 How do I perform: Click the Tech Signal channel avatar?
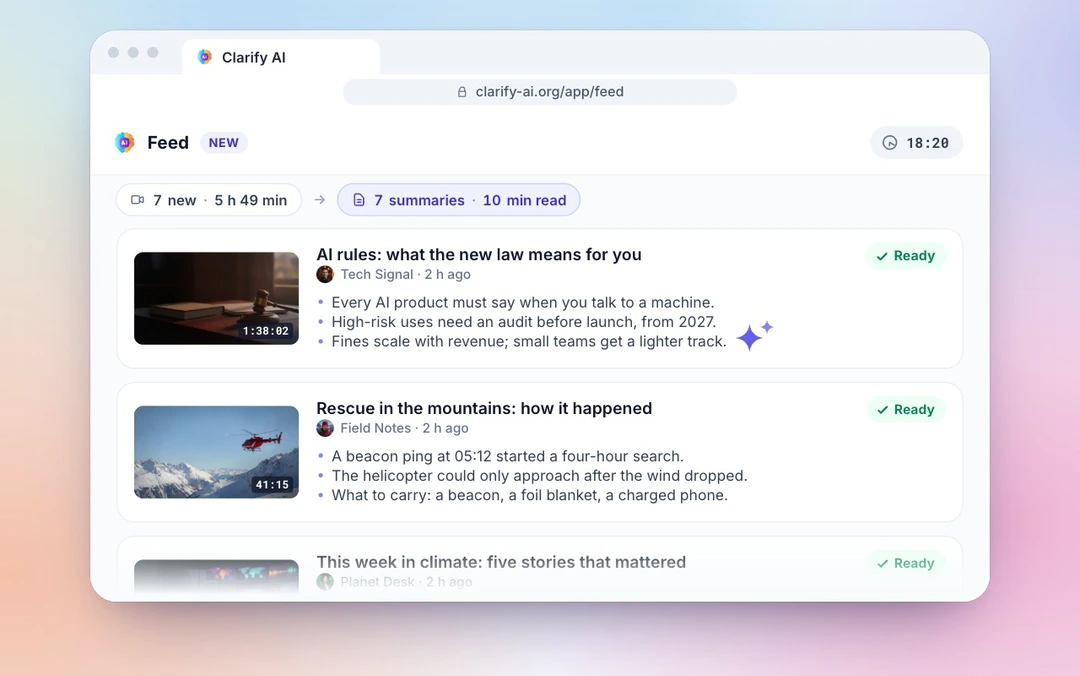click(x=325, y=274)
